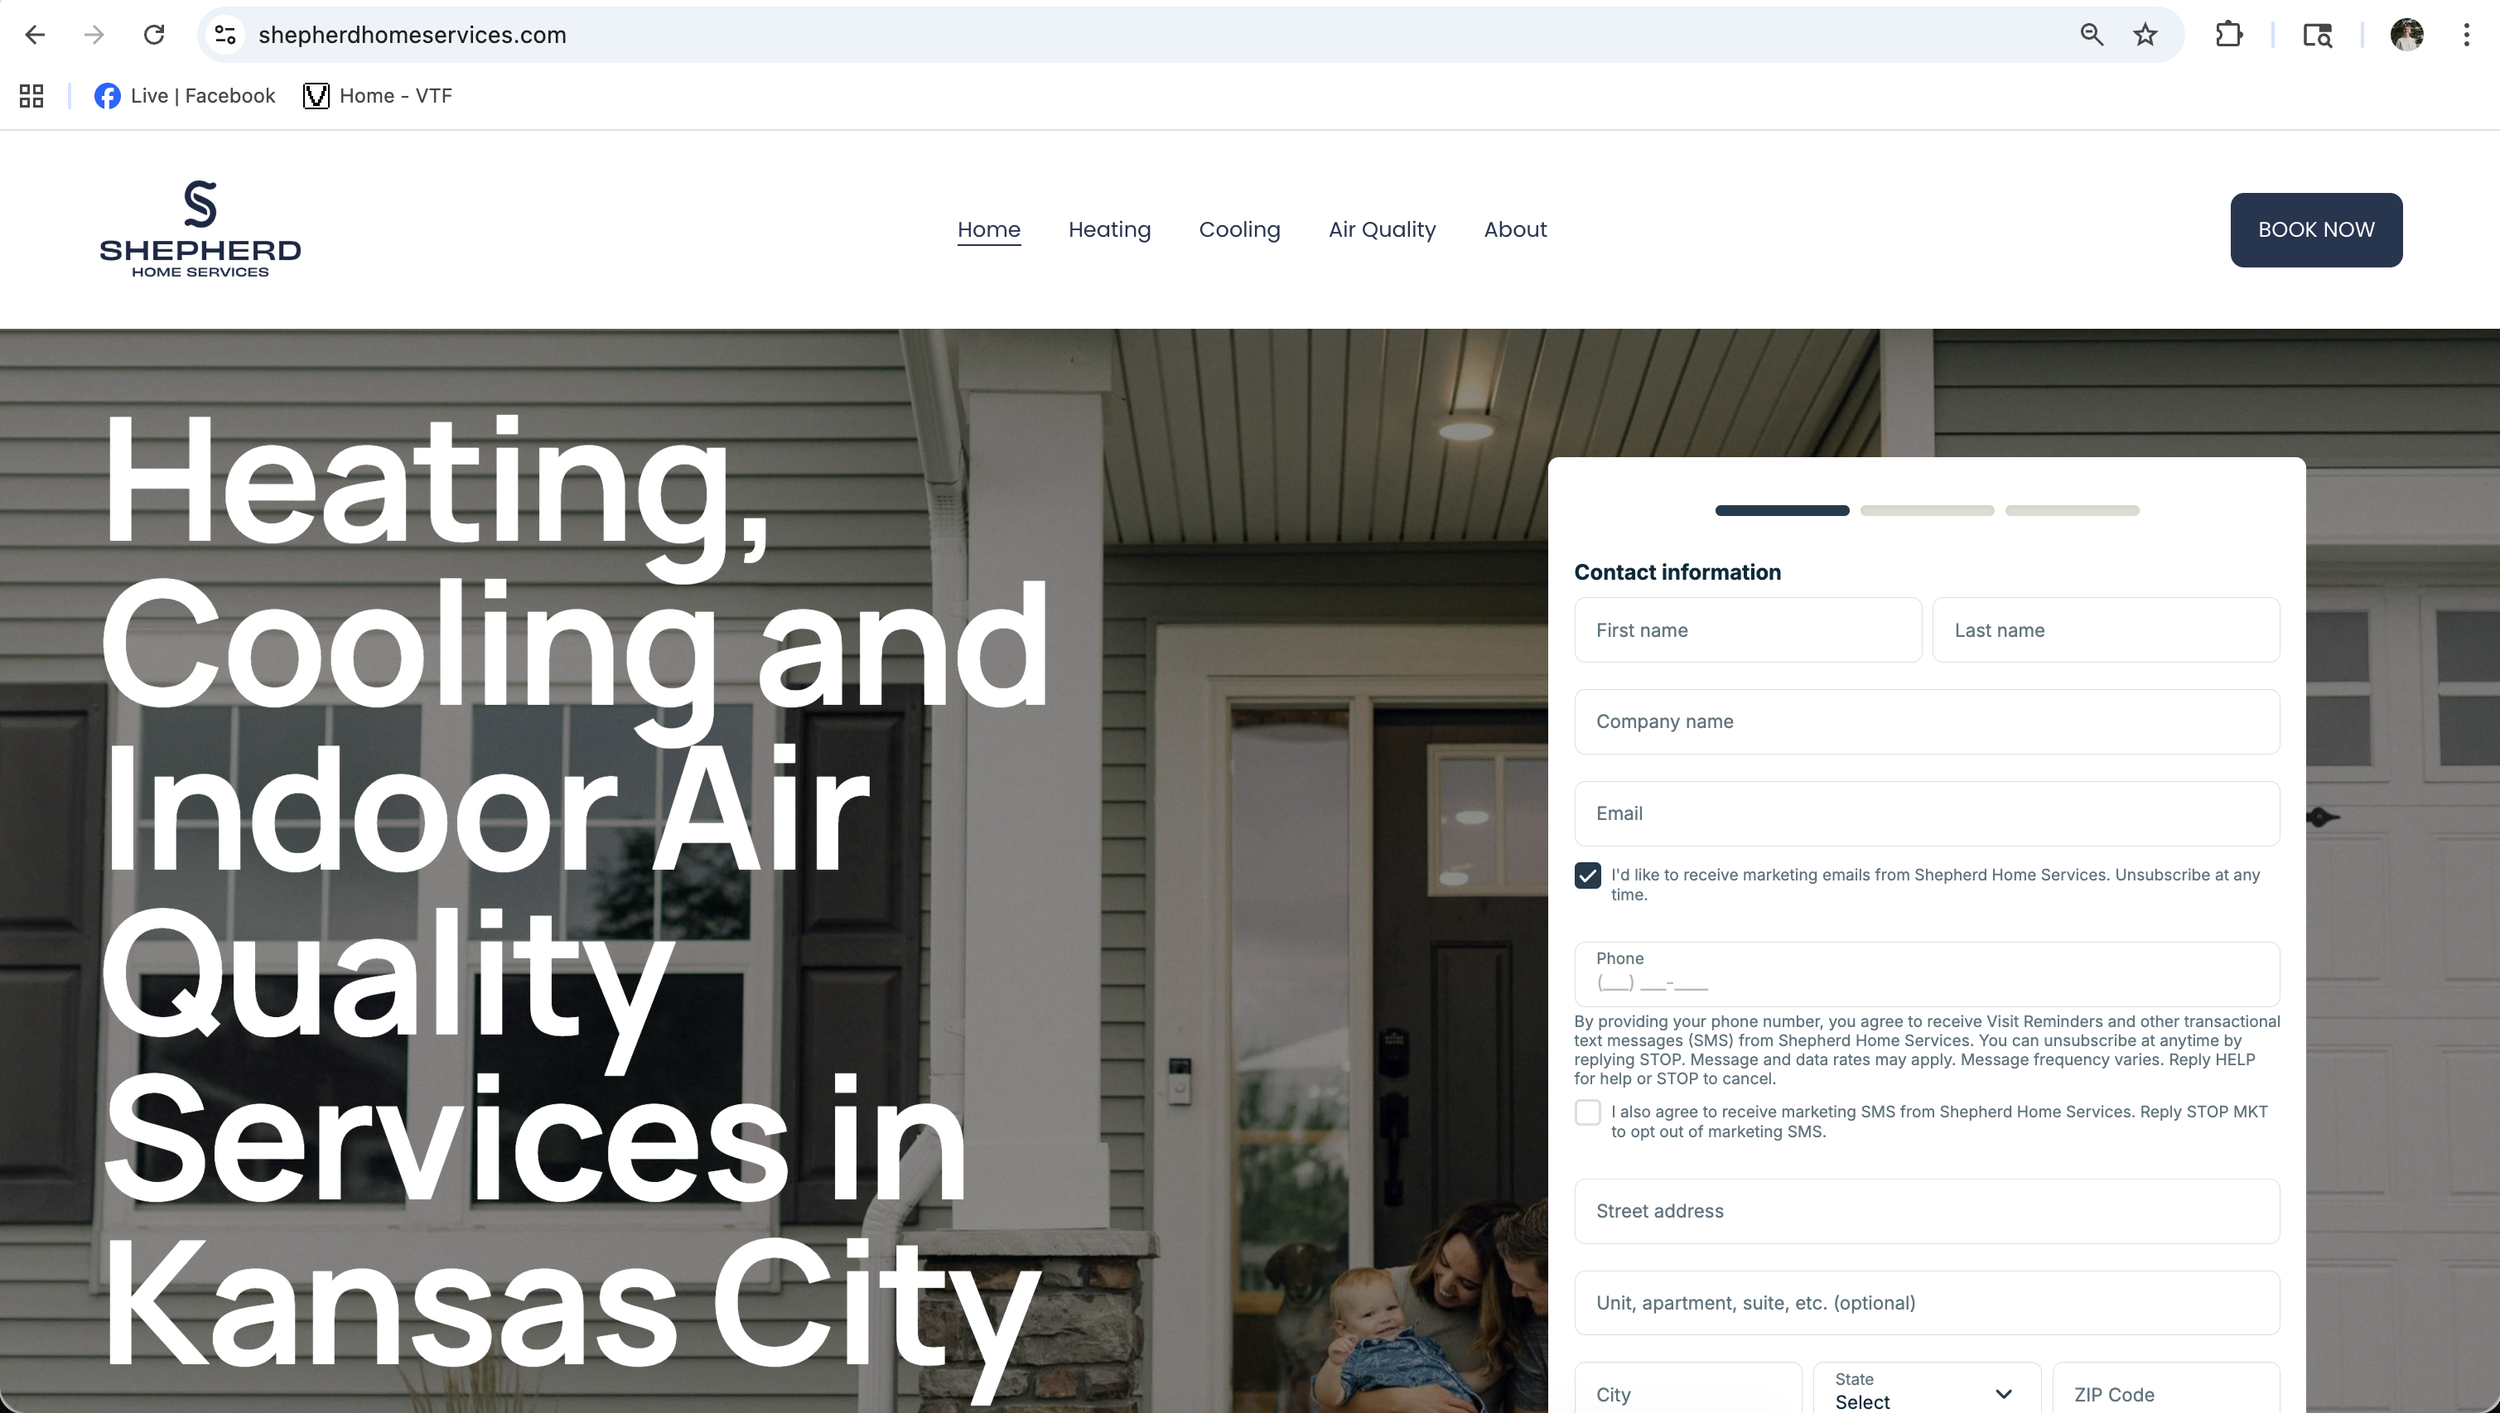Open the Cooling nav menu item
The height and width of the screenshot is (1413, 2500).
click(1239, 230)
